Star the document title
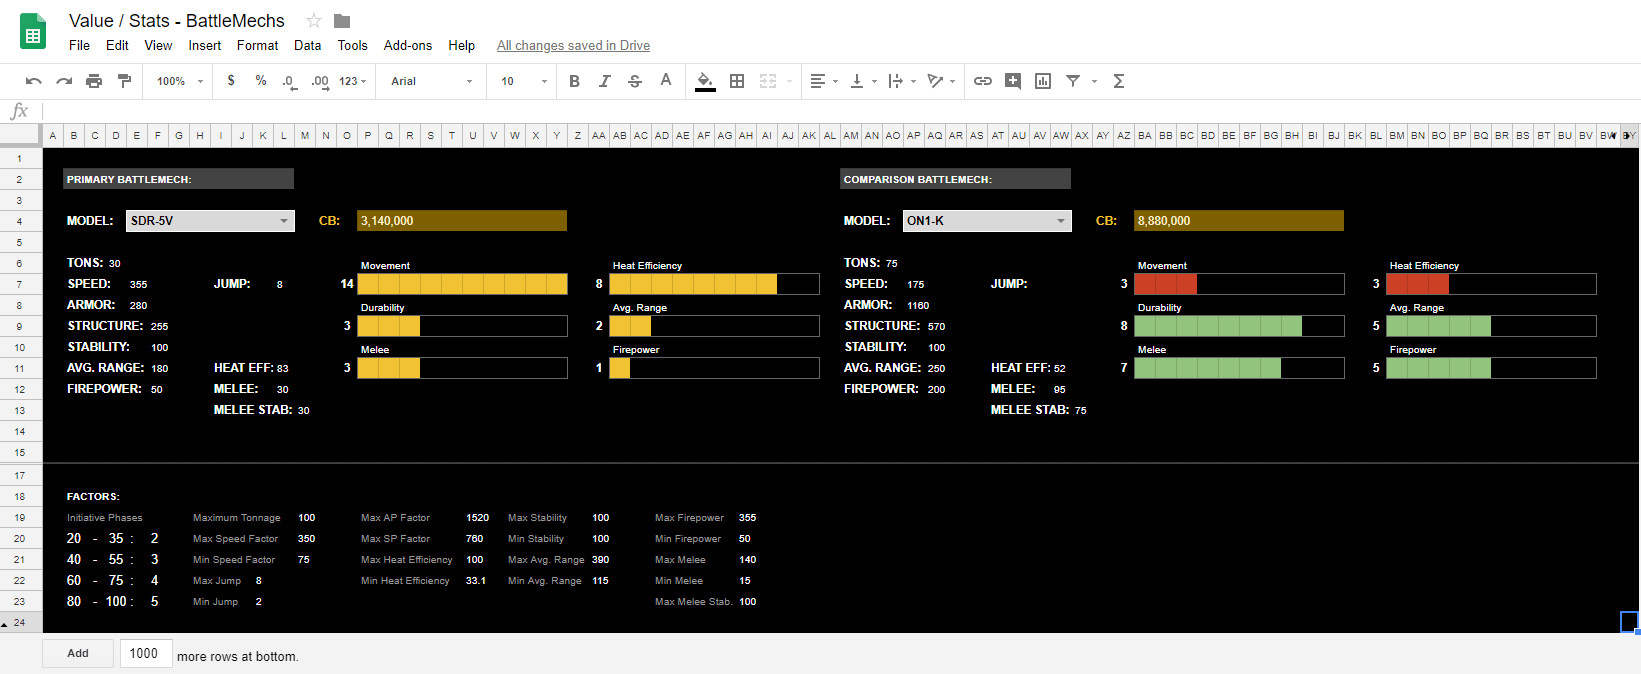The height and width of the screenshot is (674, 1641). coord(314,21)
